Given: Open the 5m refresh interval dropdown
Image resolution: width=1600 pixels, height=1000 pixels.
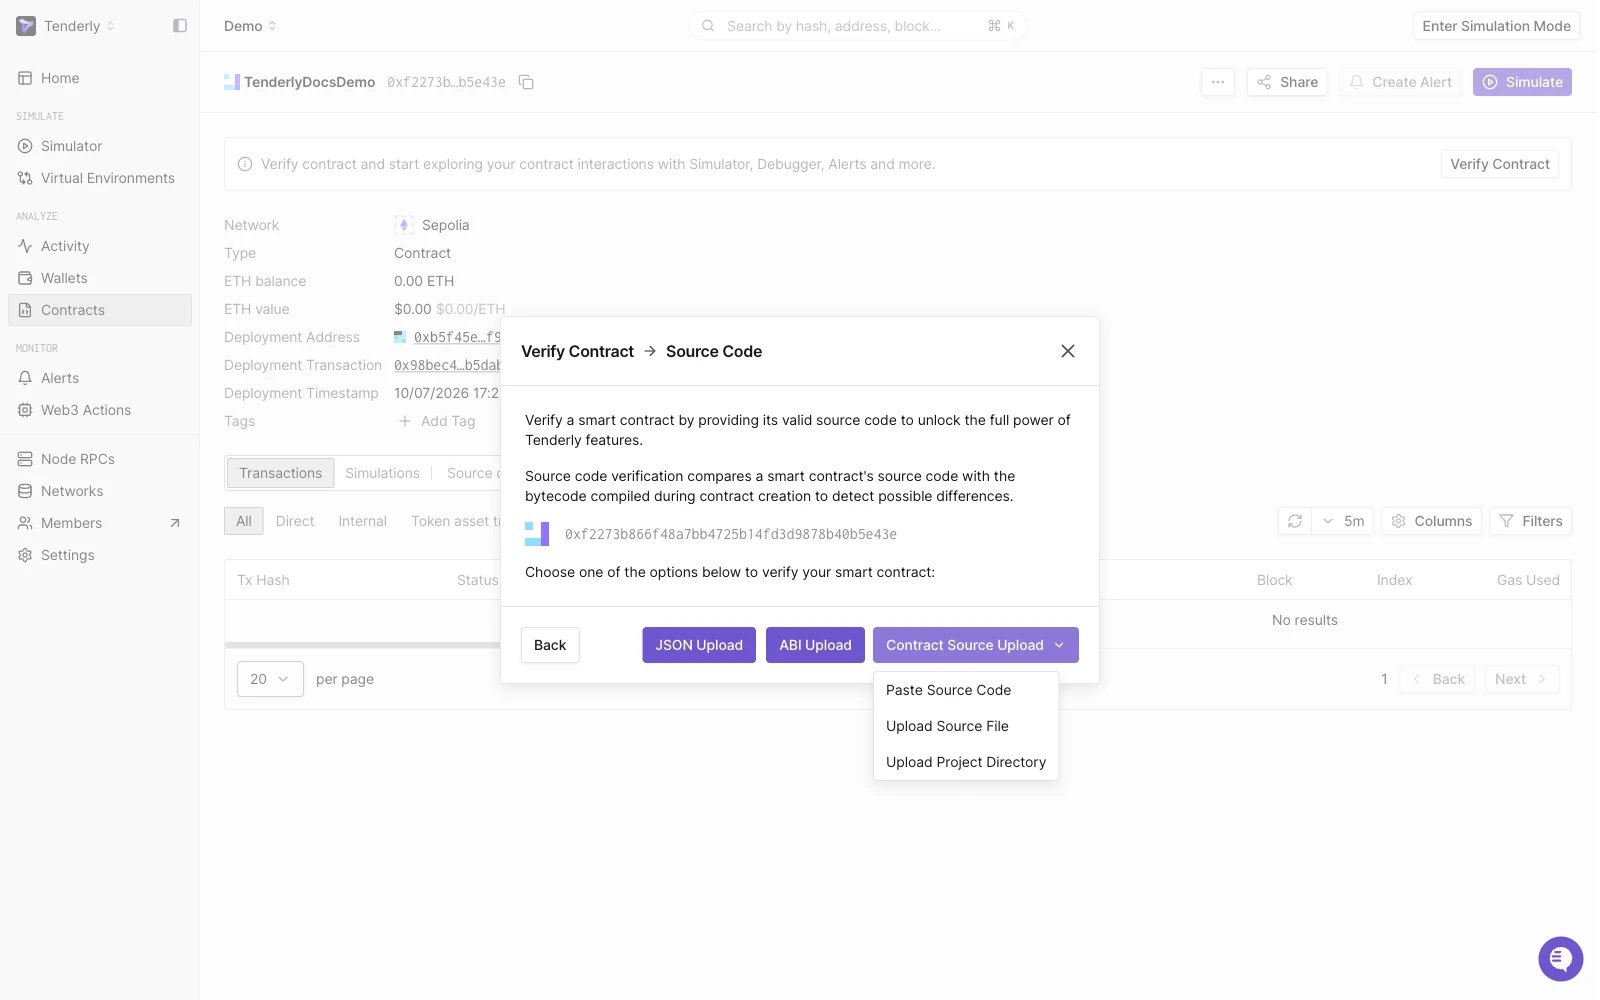Looking at the screenshot, I should tap(1342, 521).
